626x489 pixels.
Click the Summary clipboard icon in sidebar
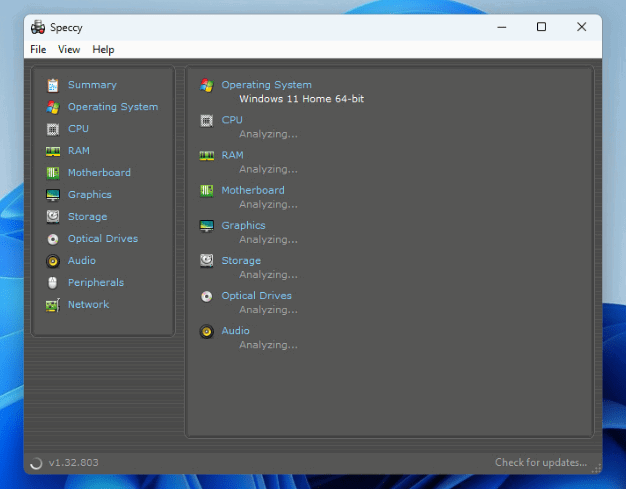[53, 85]
